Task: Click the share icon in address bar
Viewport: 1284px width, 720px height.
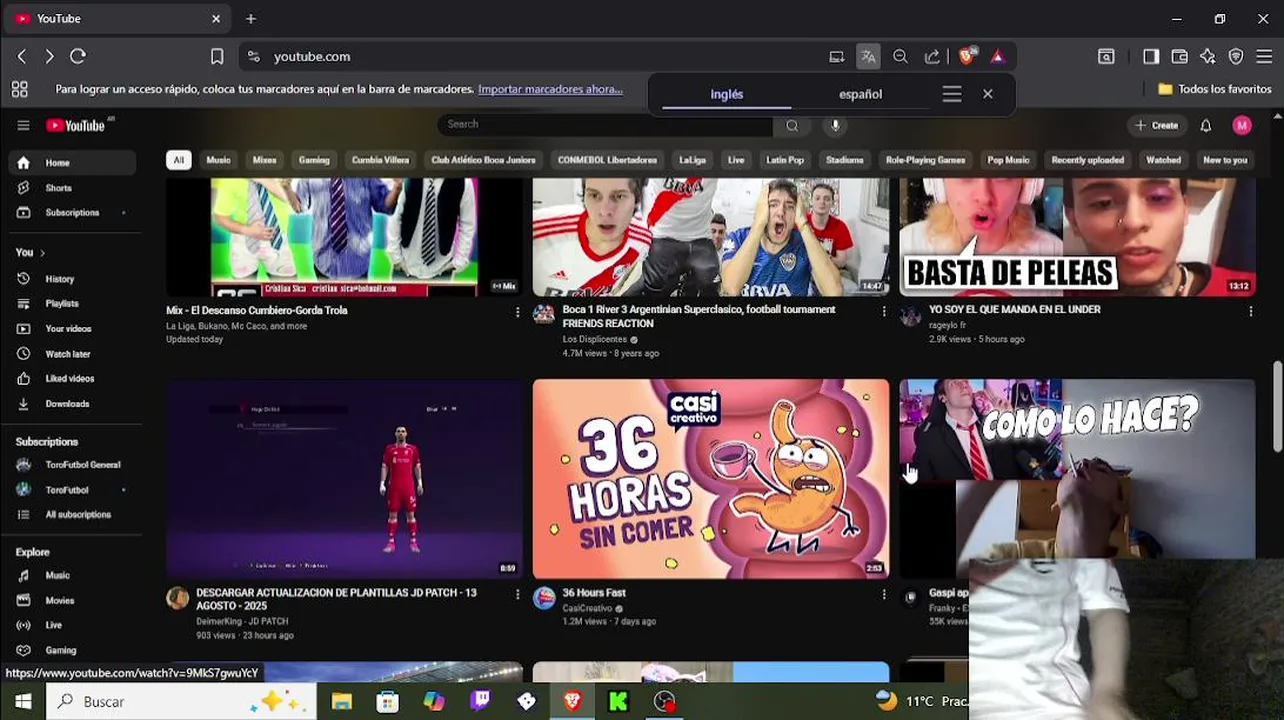Action: click(x=932, y=57)
